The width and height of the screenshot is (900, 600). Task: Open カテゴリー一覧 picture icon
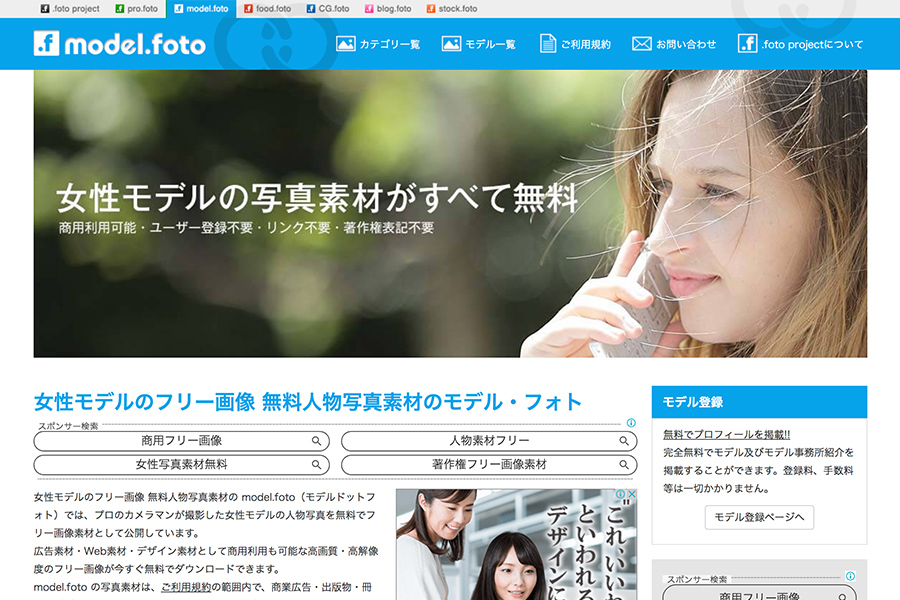point(346,44)
